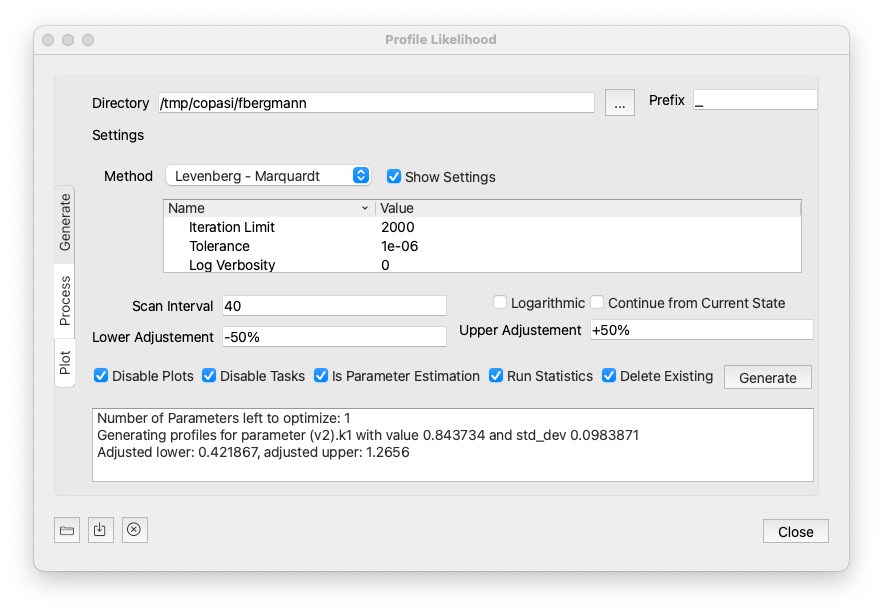
Task: Click the Name column sort chevron
Action: 365,209
